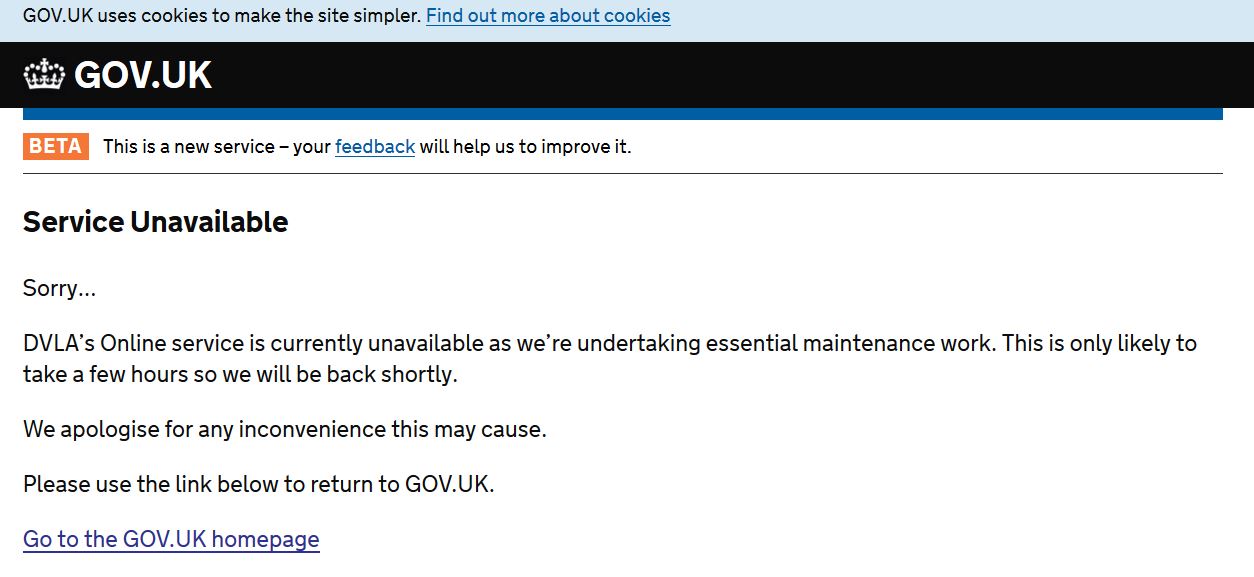Click the 'This is a new service' text

188,147
